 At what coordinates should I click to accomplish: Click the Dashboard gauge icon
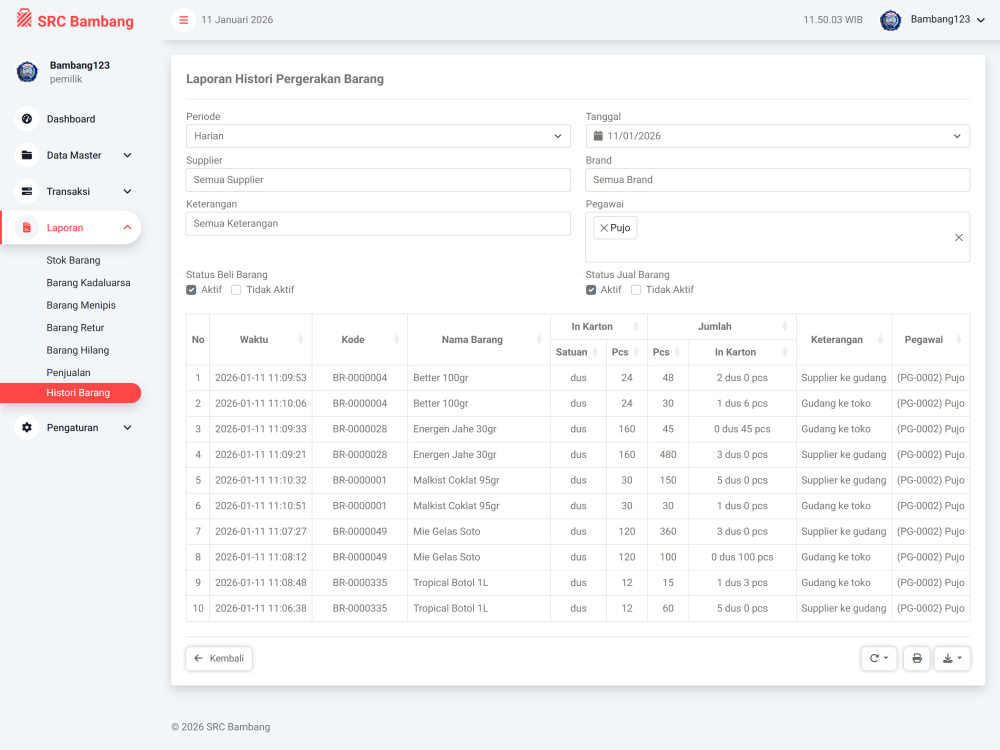tap(27, 119)
